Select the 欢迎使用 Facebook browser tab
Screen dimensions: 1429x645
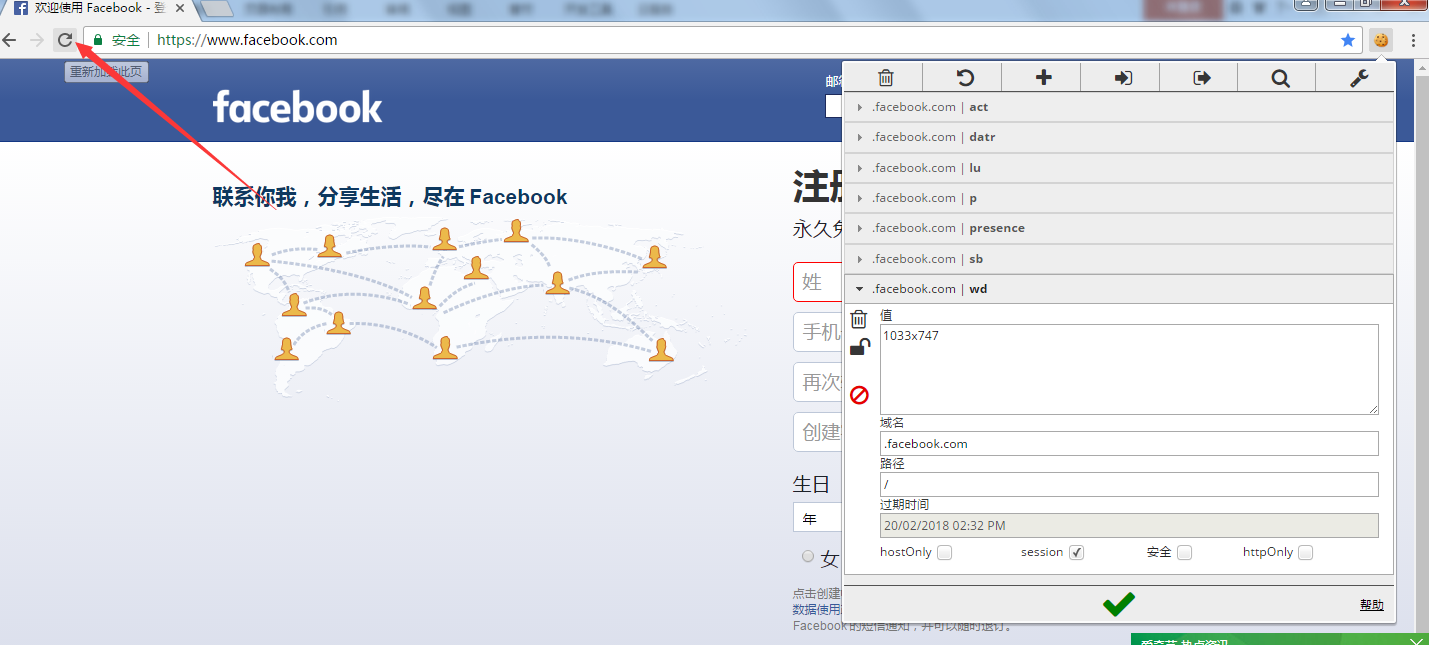point(100,8)
